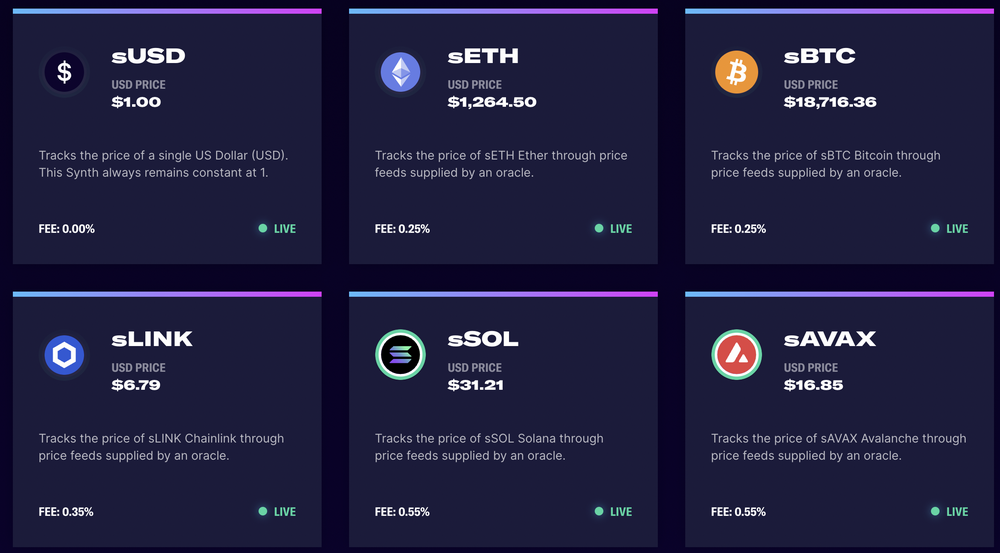This screenshot has height=553, width=1000.
Task: Select the sETH title heading
Action: click(x=483, y=56)
